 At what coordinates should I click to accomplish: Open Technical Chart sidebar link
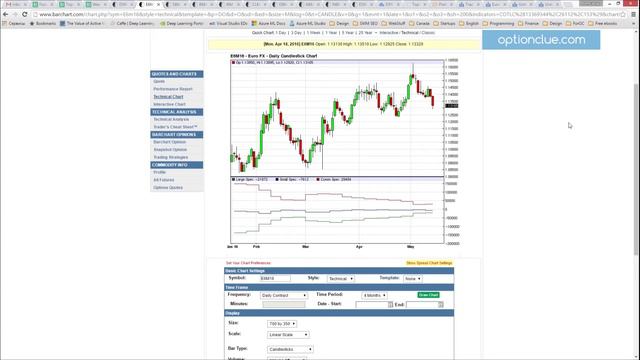click(x=168, y=97)
